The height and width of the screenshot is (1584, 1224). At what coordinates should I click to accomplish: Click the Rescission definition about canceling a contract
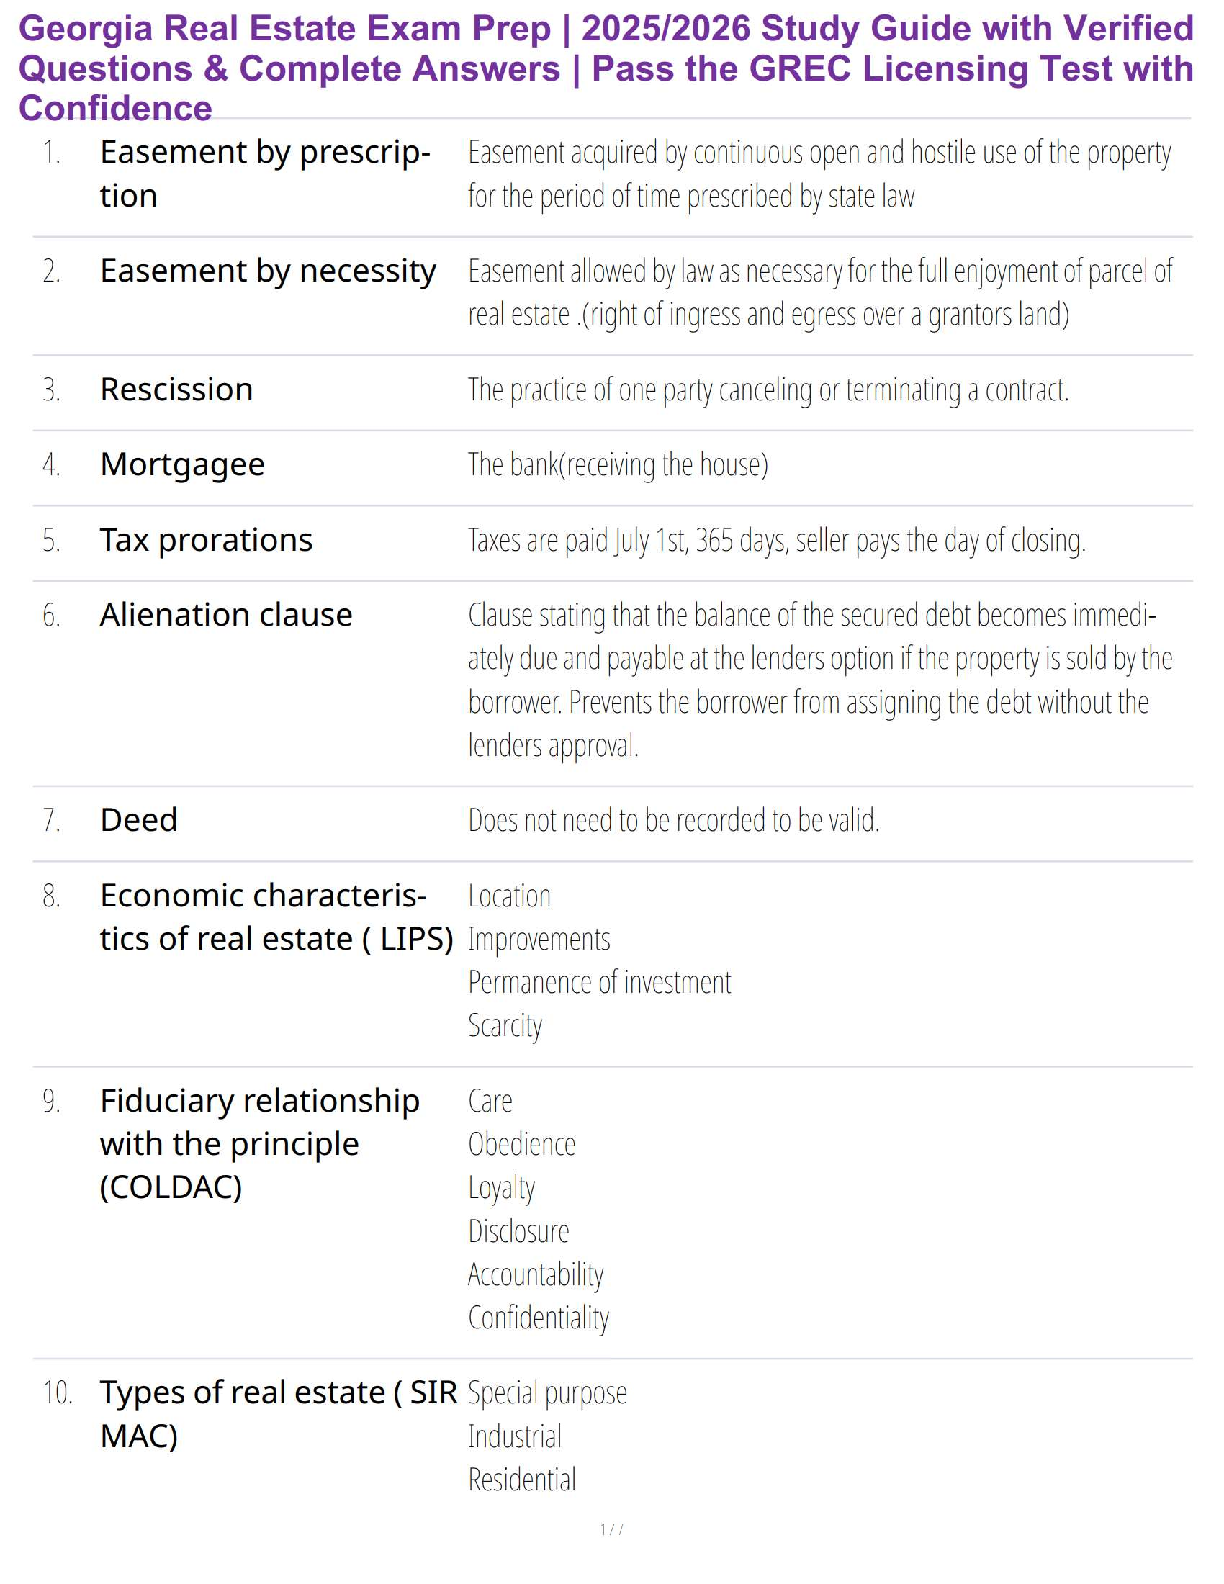click(x=768, y=390)
